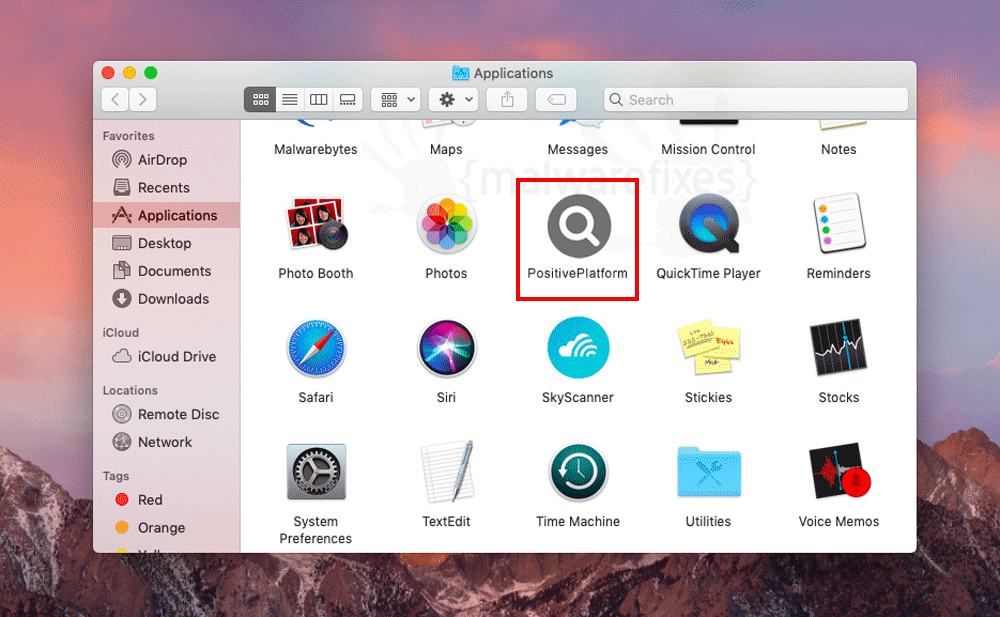Filter by the Orange tag
1000x617 pixels.
click(x=167, y=528)
